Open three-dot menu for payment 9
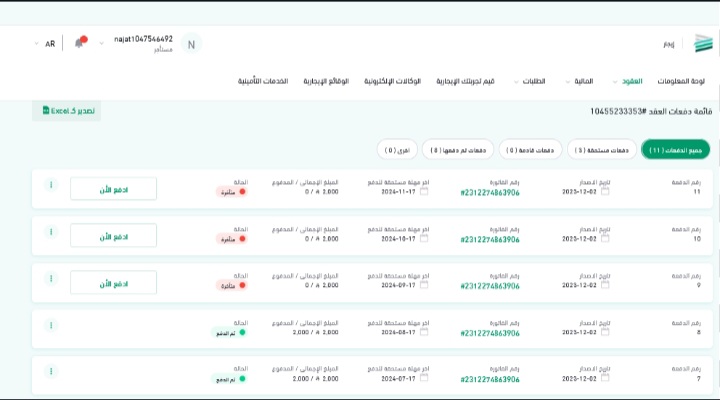Image resolution: width=720 pixels, height=400 pixels. tap(51, 278)
